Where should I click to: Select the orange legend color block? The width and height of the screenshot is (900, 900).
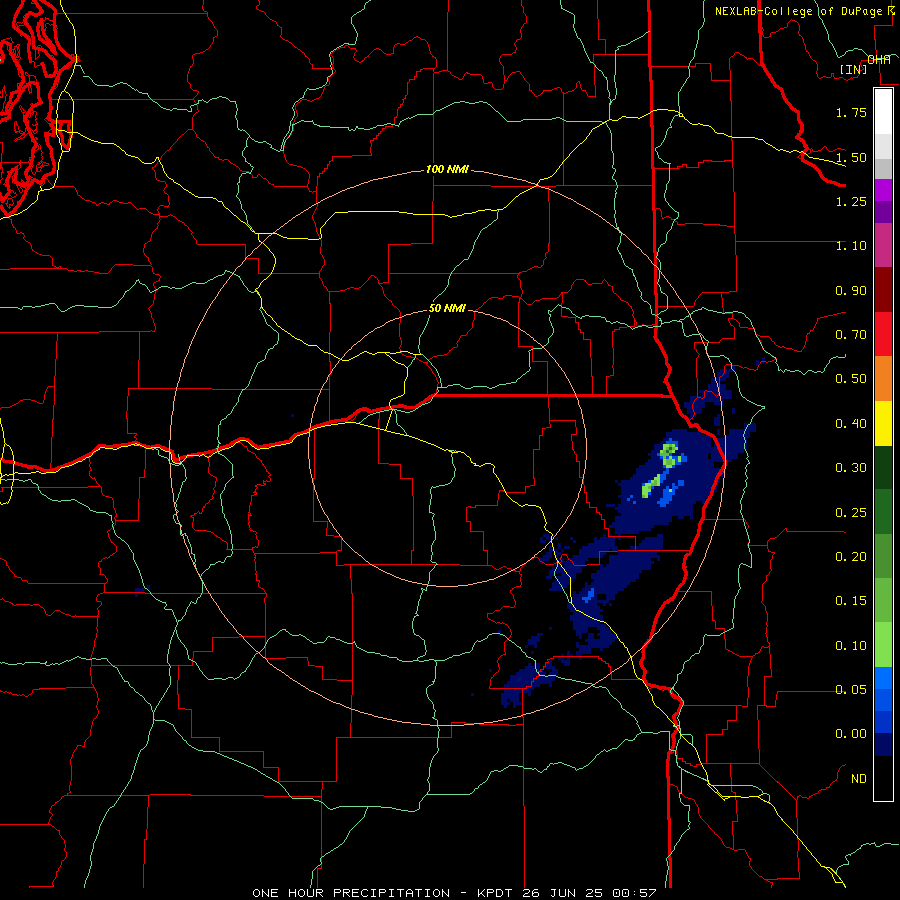click(x=883, y=378)
